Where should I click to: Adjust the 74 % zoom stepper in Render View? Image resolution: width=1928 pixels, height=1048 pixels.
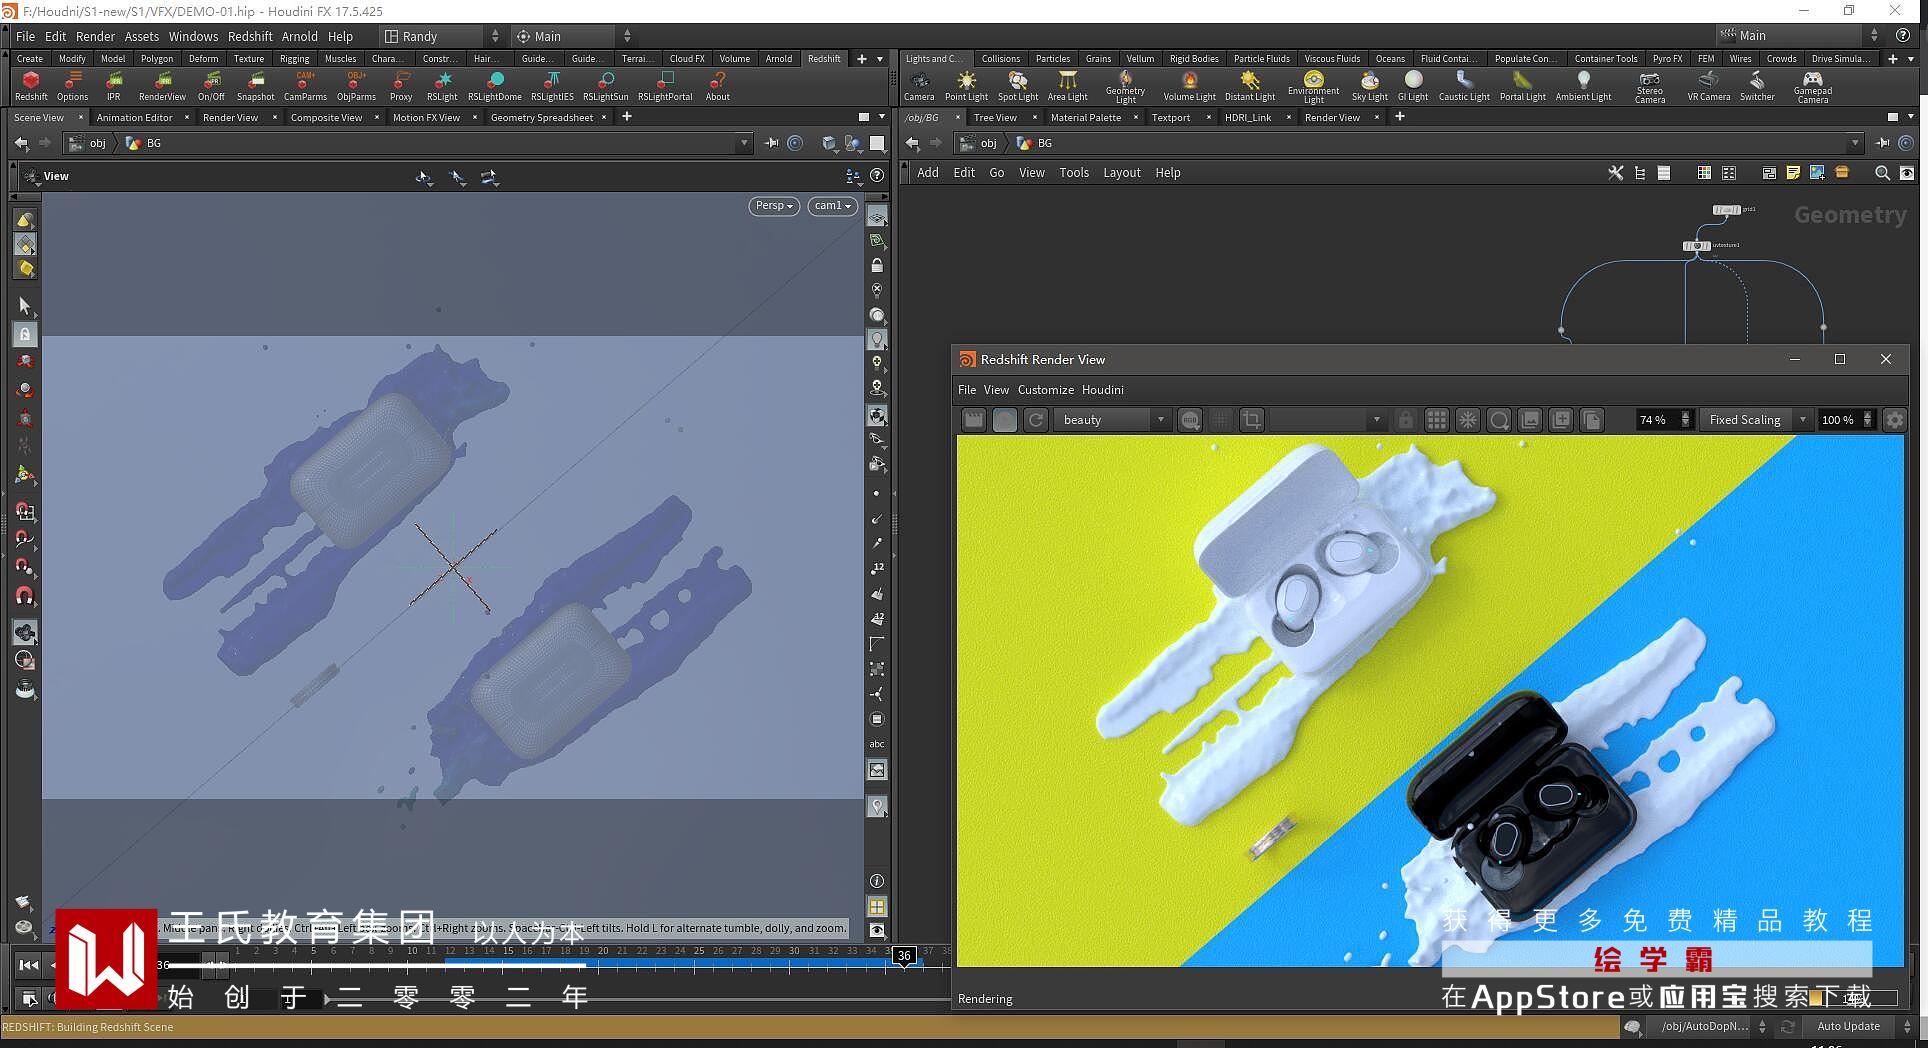[x=1686, y=420]
